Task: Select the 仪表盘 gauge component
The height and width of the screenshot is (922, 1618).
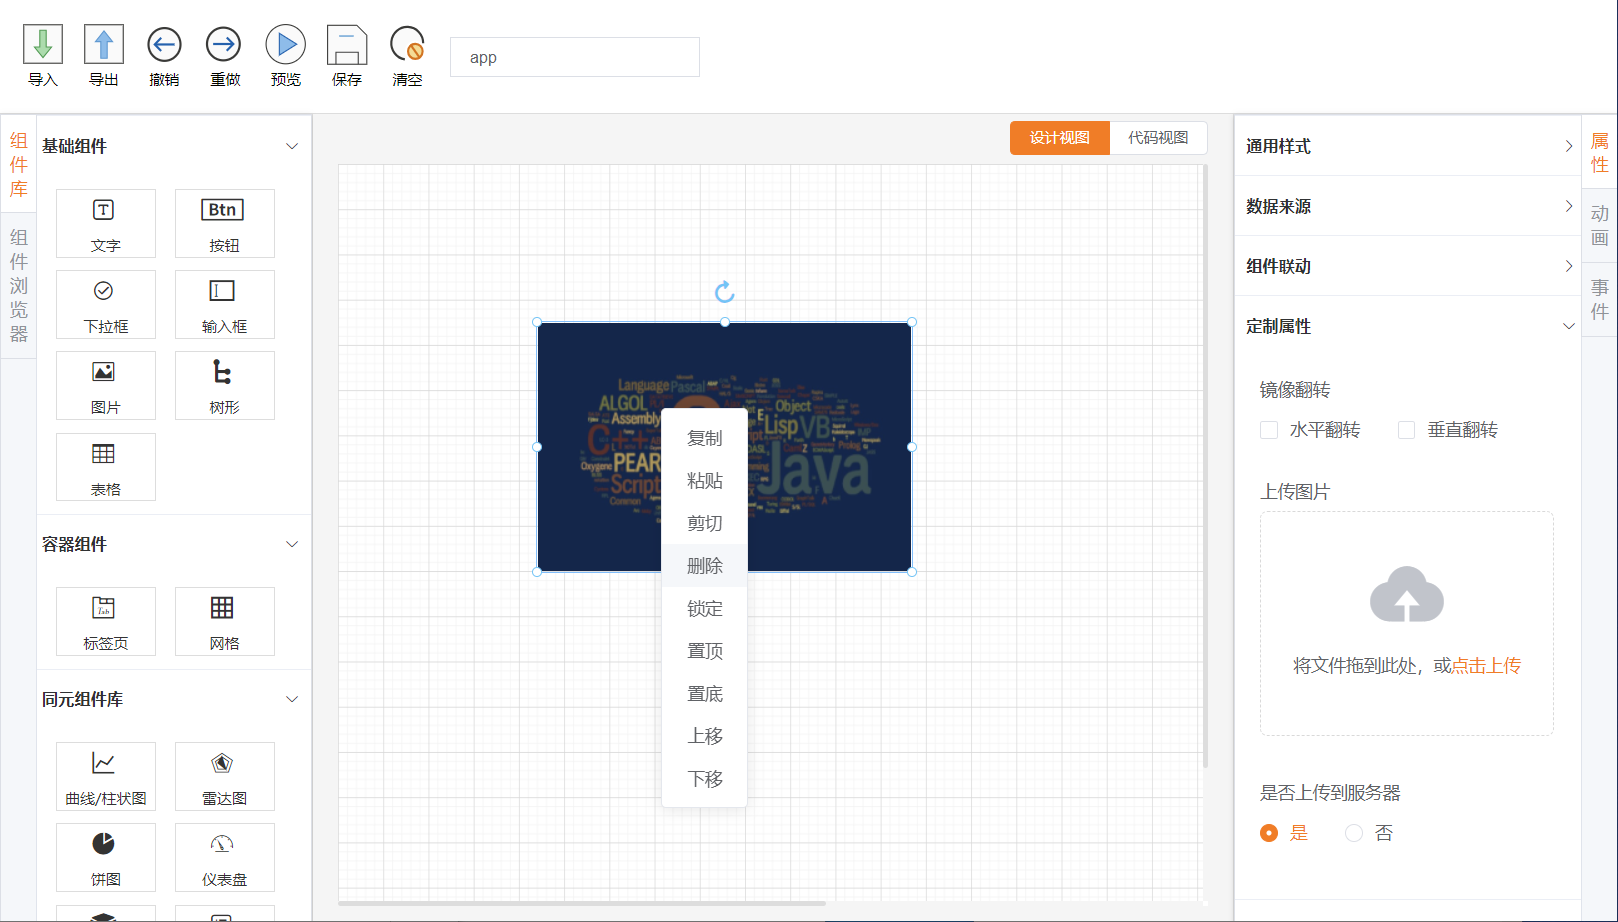Action: pos(225,857)
